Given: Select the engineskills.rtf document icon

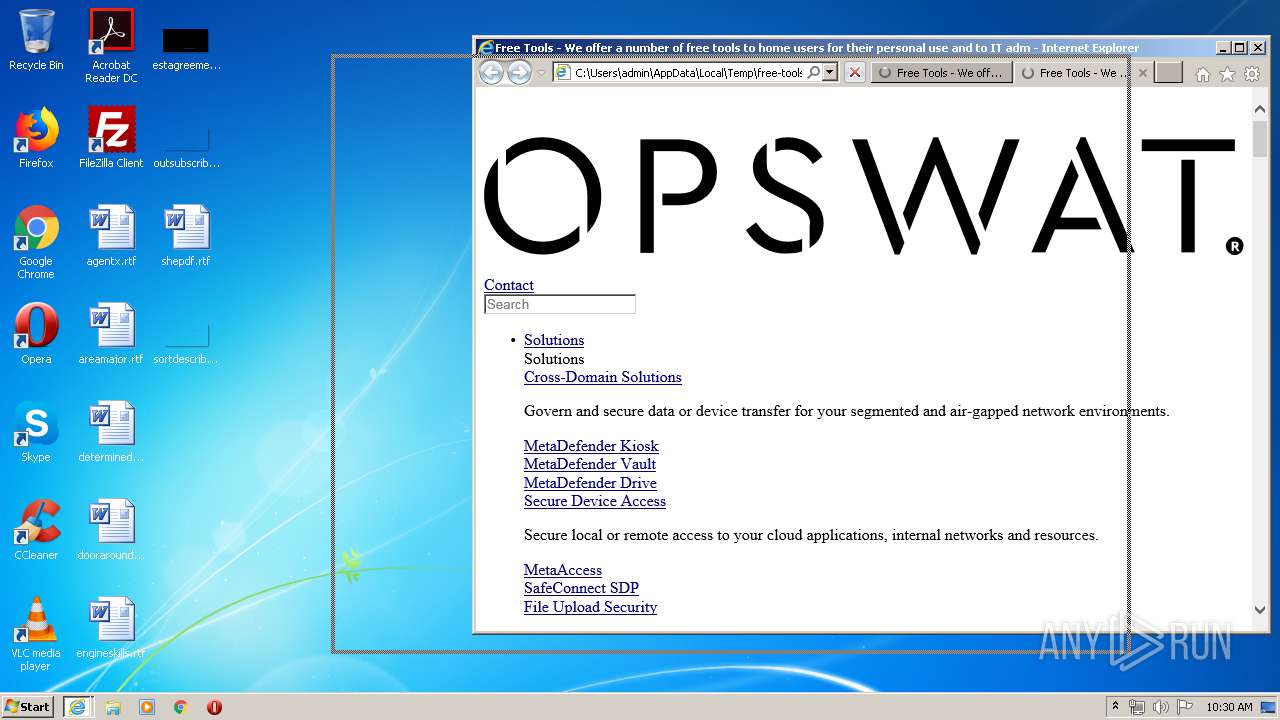Looking at the screenshot, I should (x=111, y=628).
